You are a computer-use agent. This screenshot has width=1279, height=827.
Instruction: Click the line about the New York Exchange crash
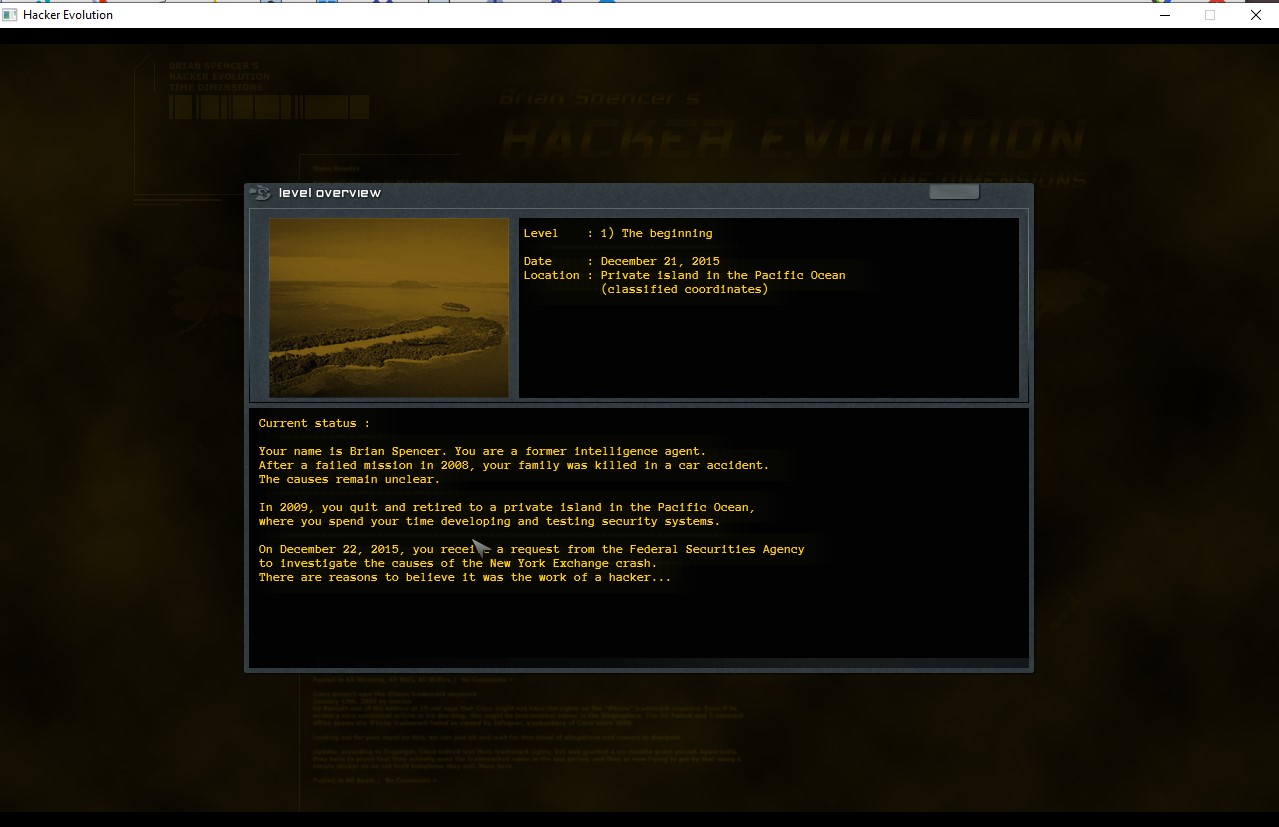coord(458,563)
